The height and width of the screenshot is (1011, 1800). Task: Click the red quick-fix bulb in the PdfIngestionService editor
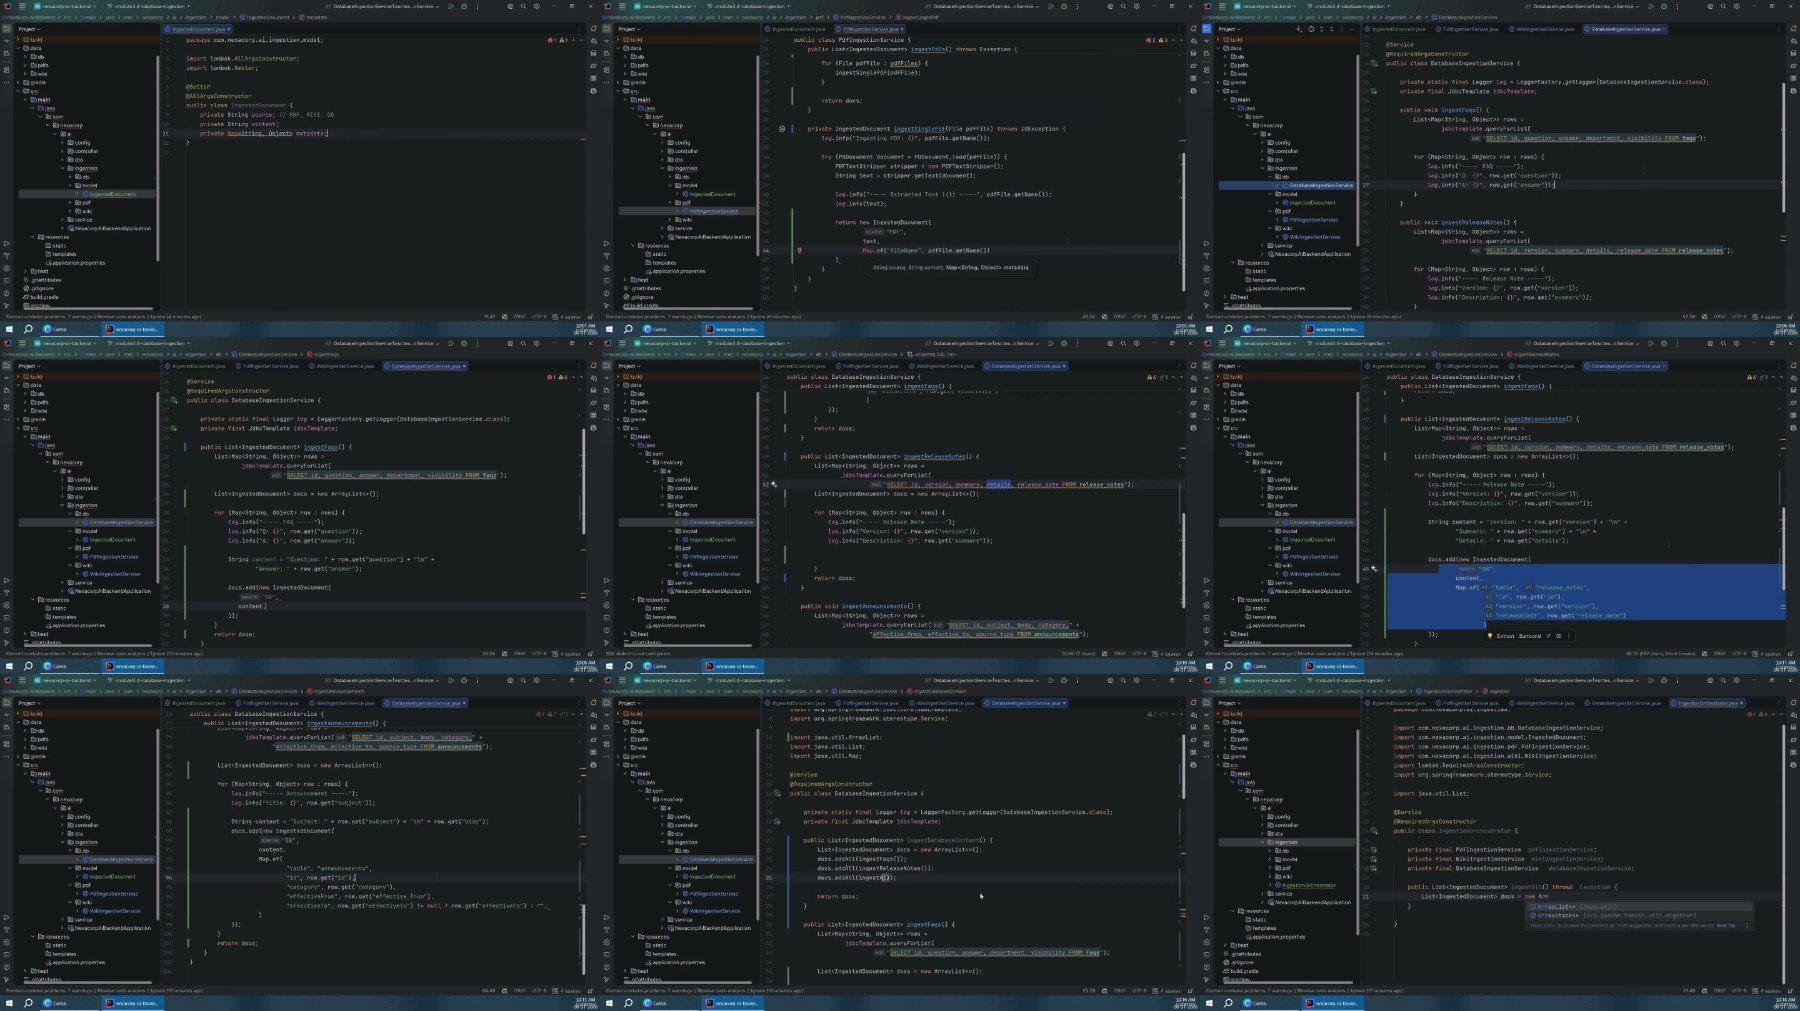[x=799, y=250]
